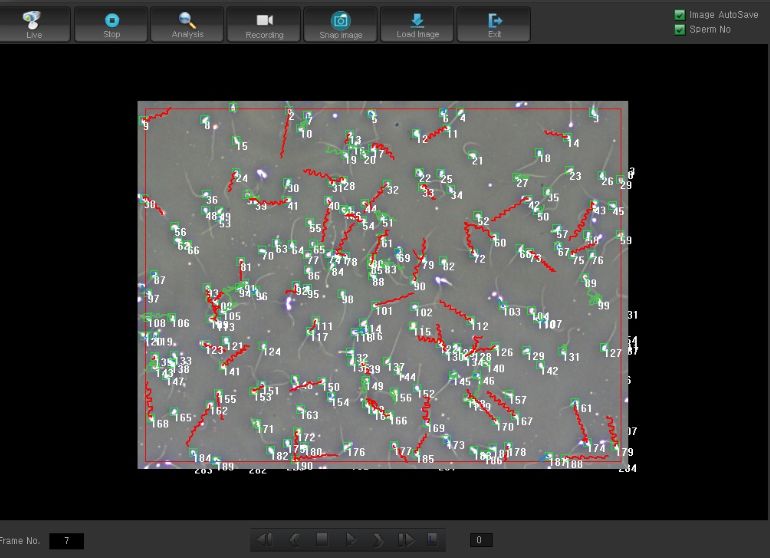Capture a Snap image
The image size is (770, 558).
point(341,24)
